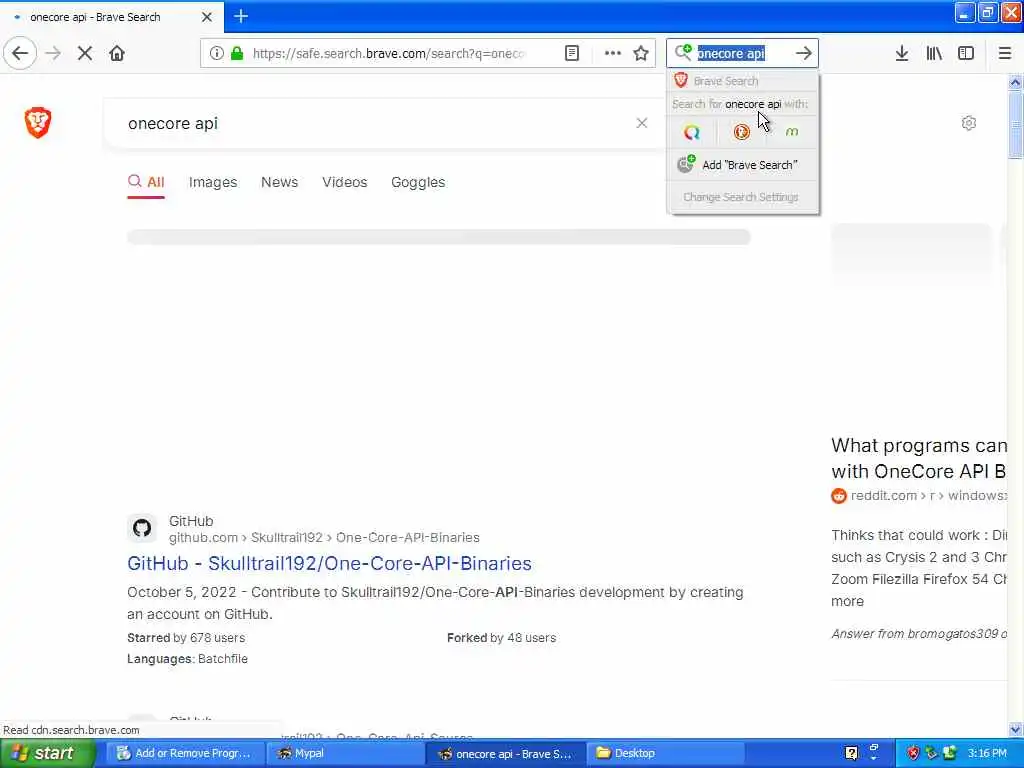Select onecore api Brave taskbar button
The image size is (1024, 768).
pyautogui.click(x=505, y=754)
